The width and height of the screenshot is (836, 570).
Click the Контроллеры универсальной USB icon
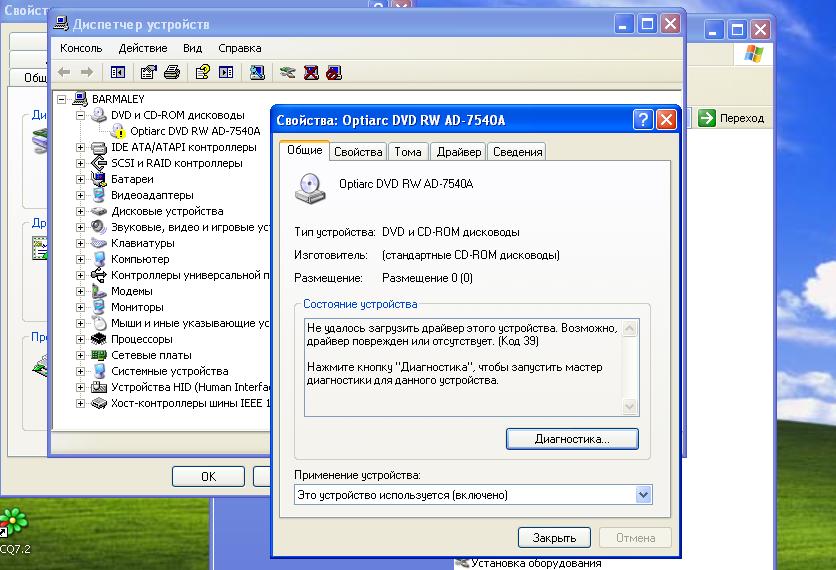[x=99, y=275]
